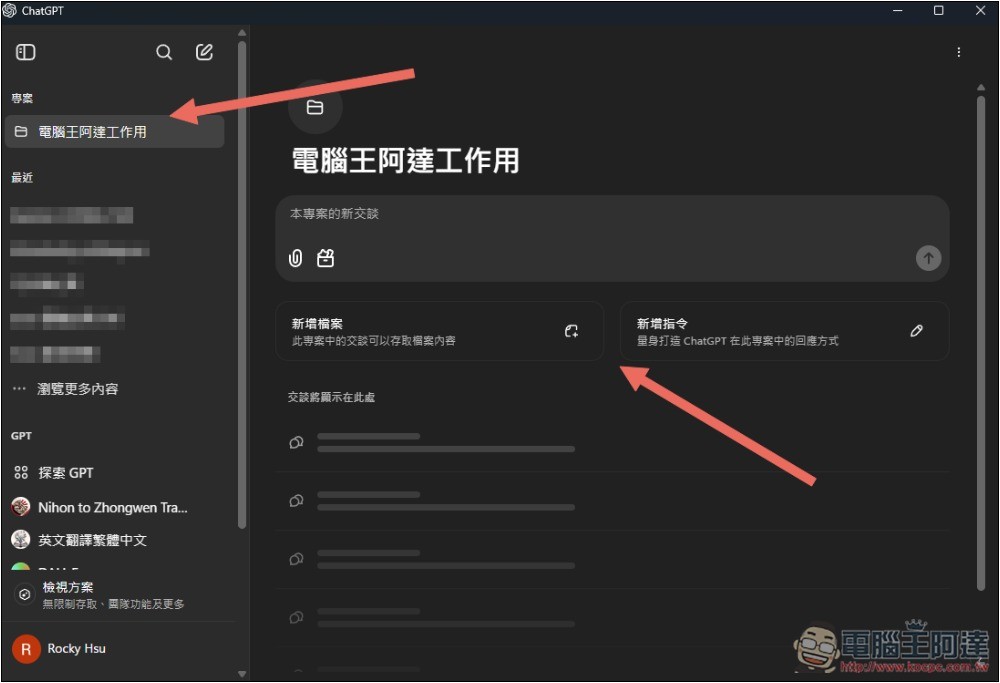Click the pencil icon on 新增指令
The width and height of the screenshot is (1000, 683).
coord(916,331)
